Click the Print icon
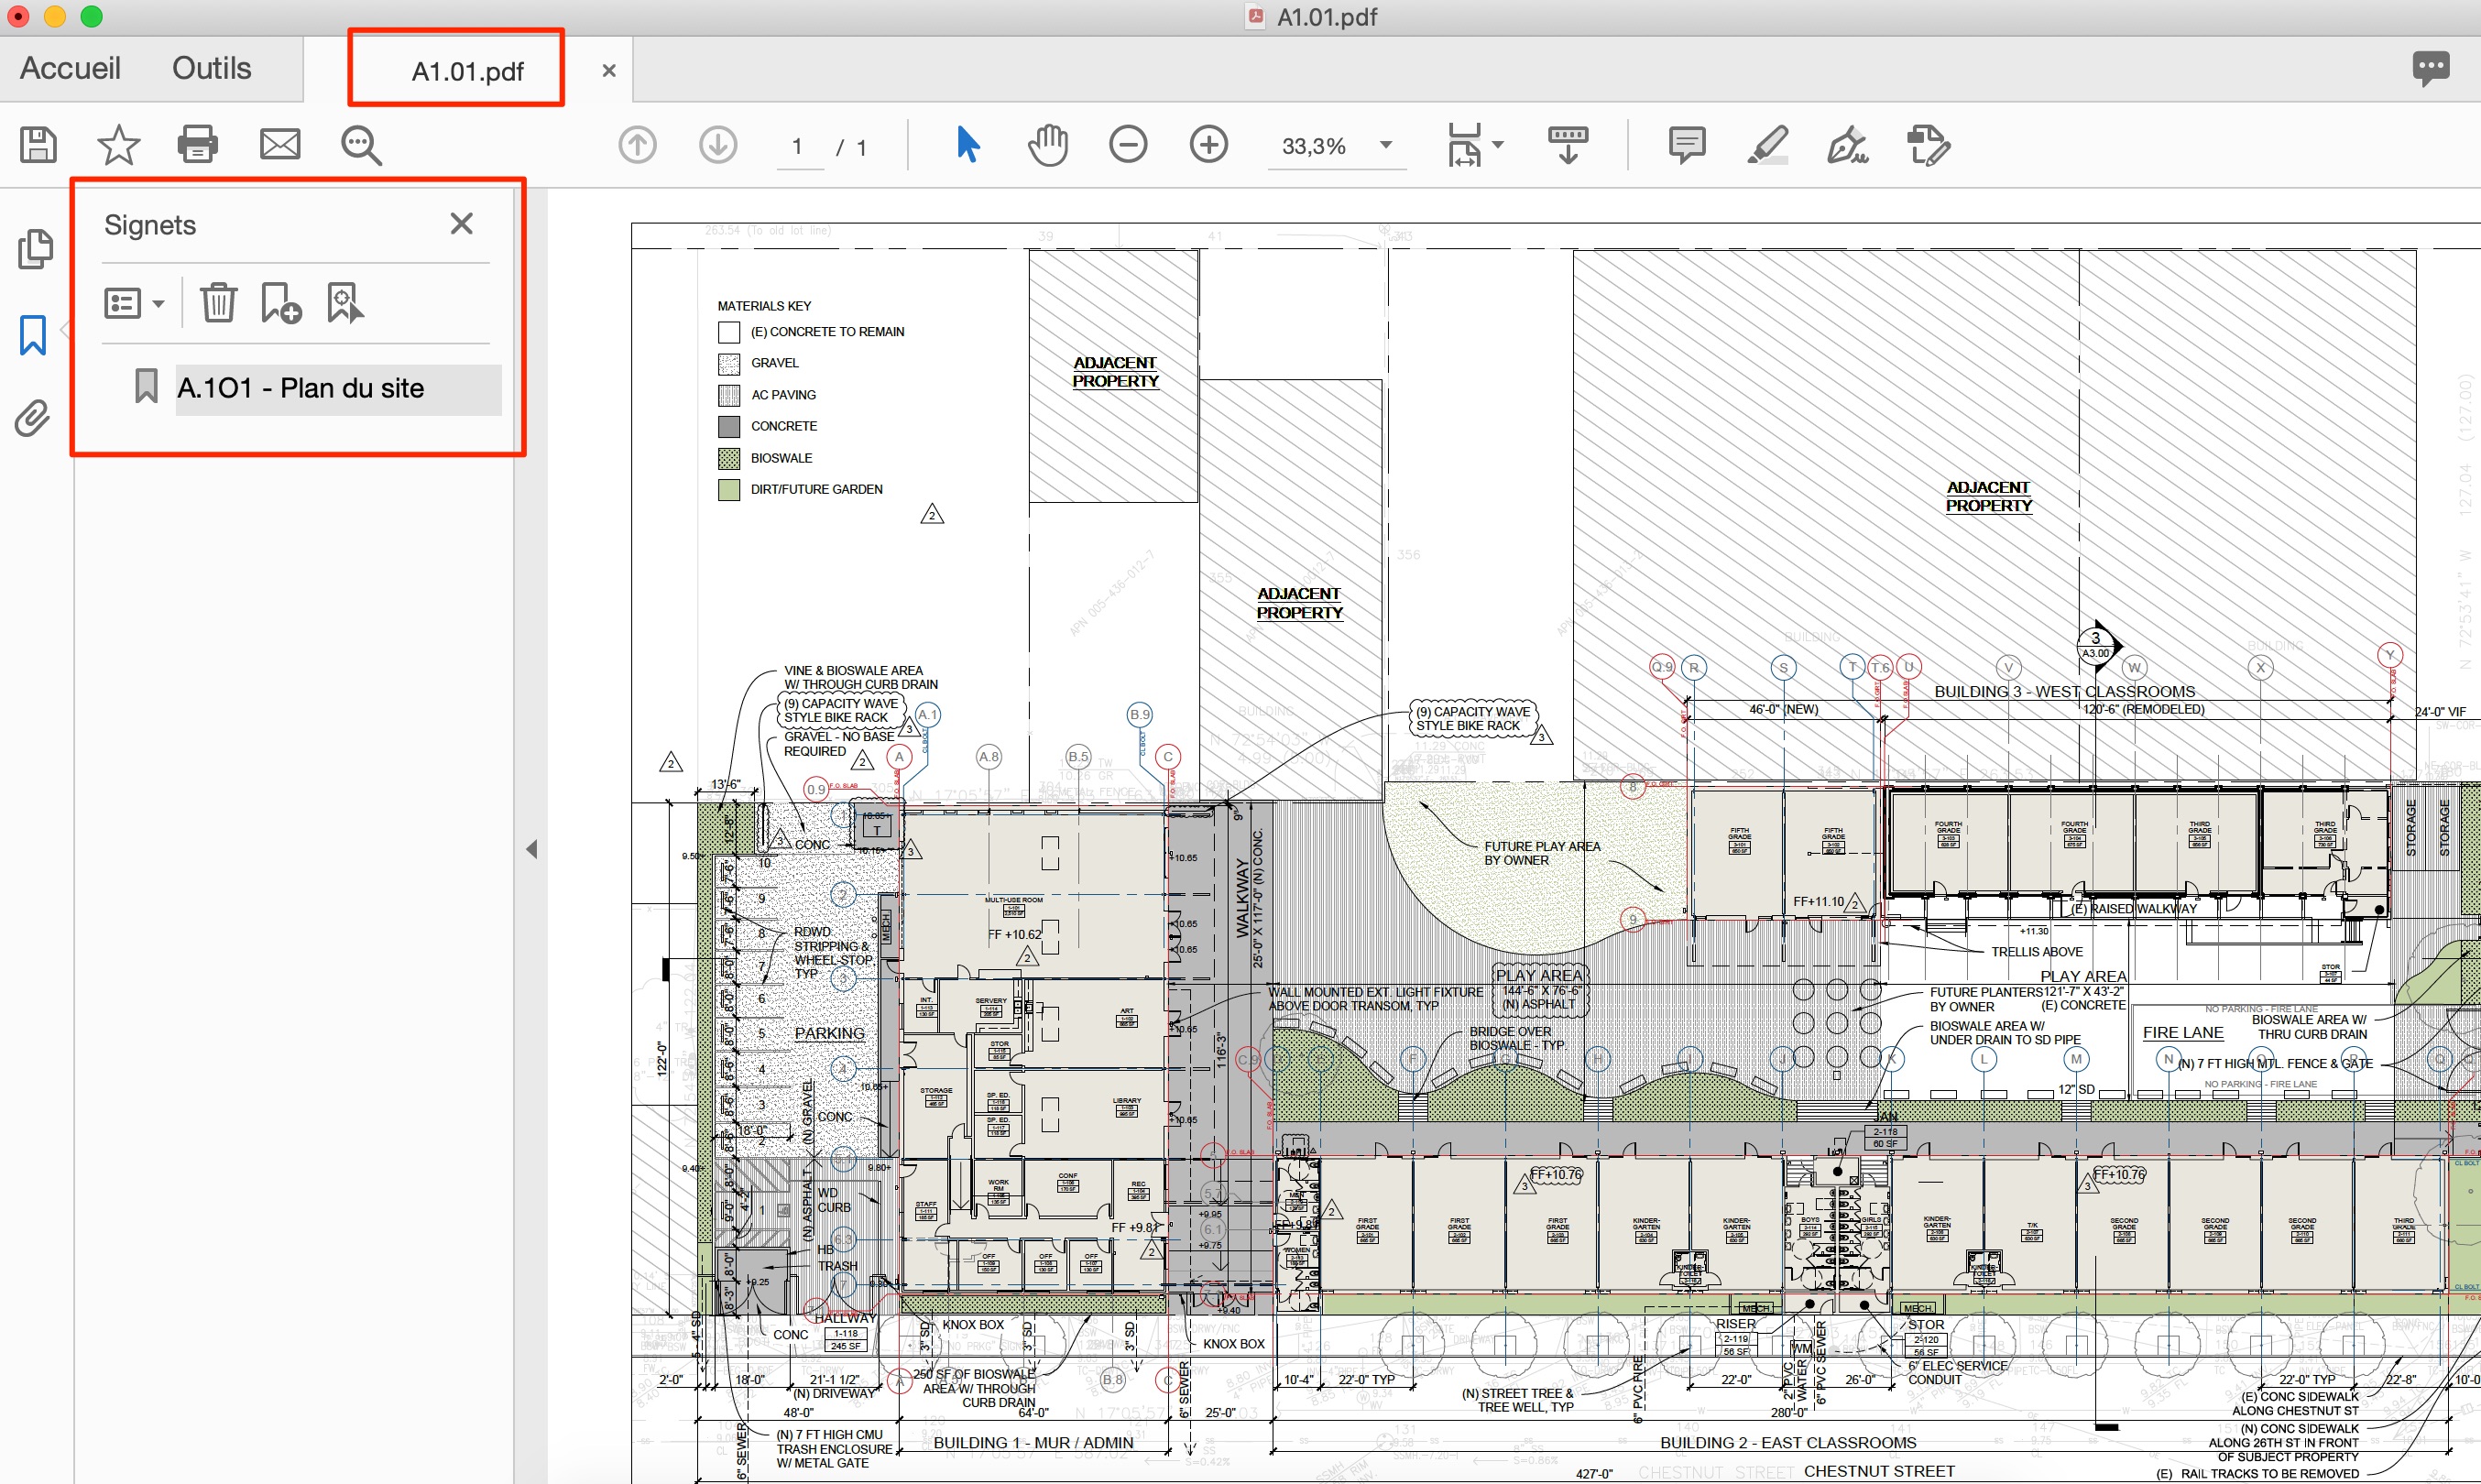This screenshot has width=2481, height=1484. coord(197,145)
